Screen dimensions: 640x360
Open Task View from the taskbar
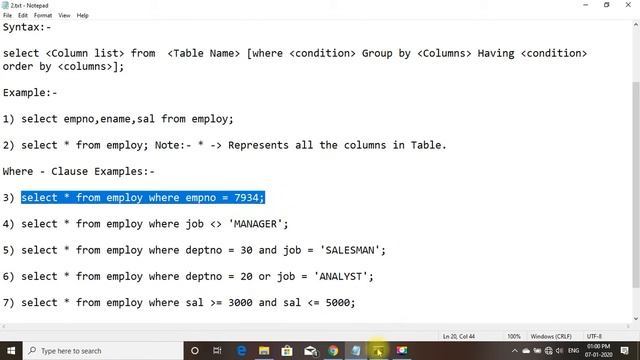click(x=217, y=351)
